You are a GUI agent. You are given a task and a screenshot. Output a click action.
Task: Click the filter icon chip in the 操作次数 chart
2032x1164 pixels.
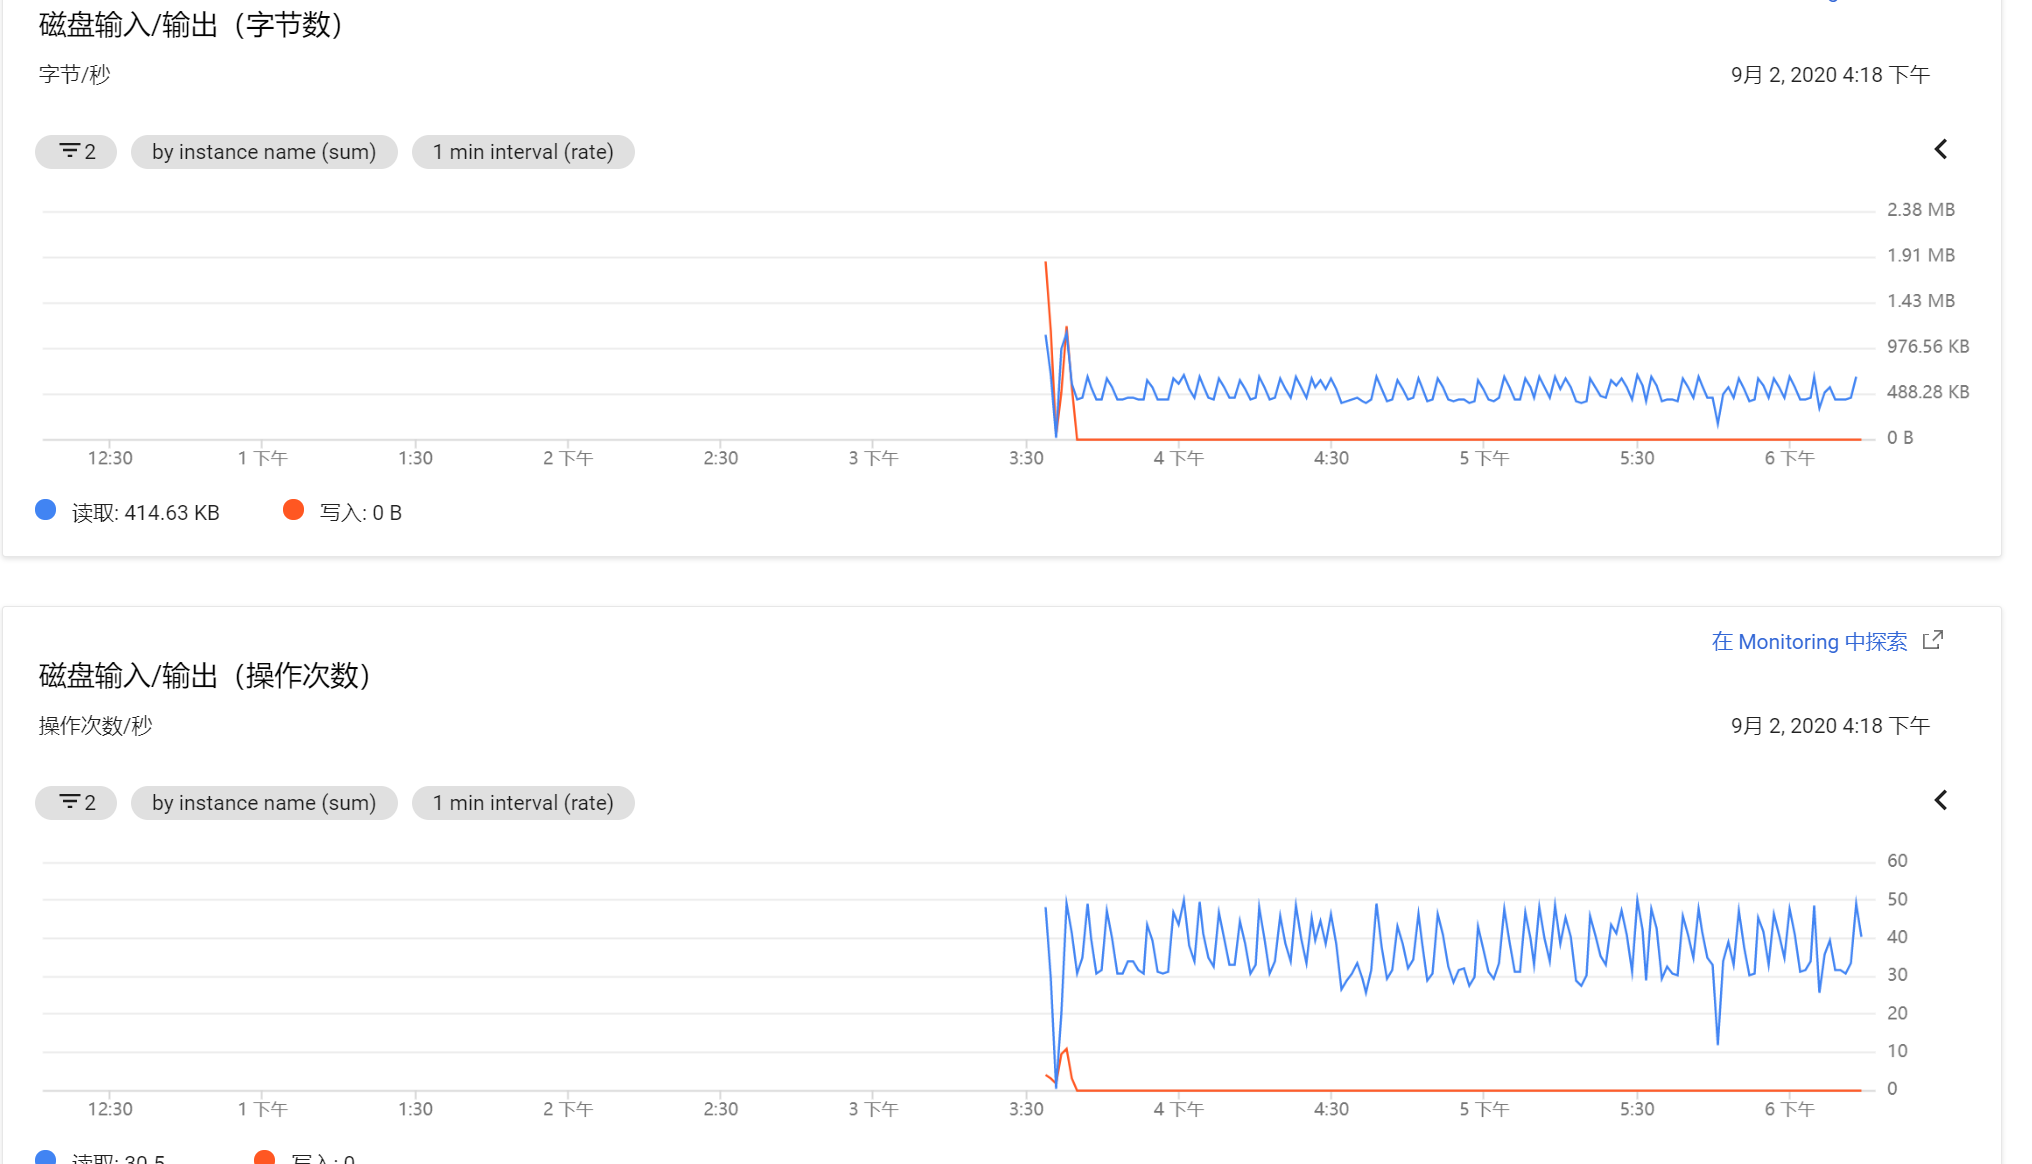[76, 803]
